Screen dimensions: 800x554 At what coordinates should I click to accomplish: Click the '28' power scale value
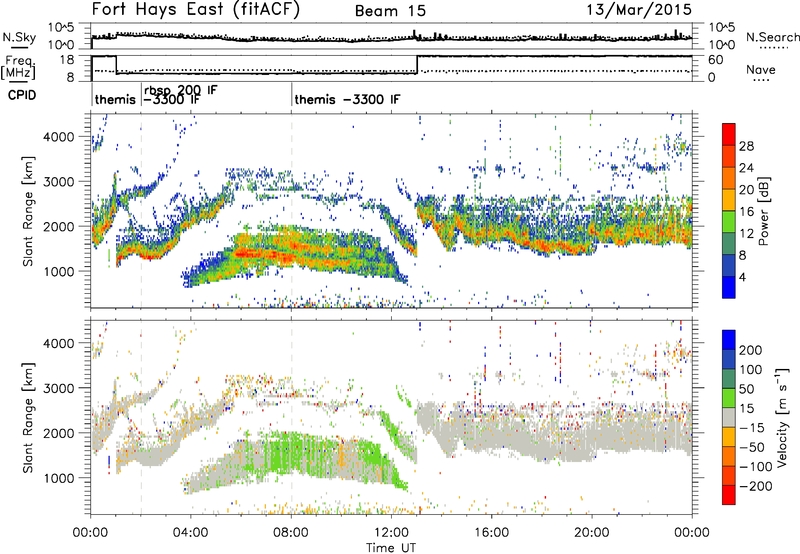pos(746,146)
